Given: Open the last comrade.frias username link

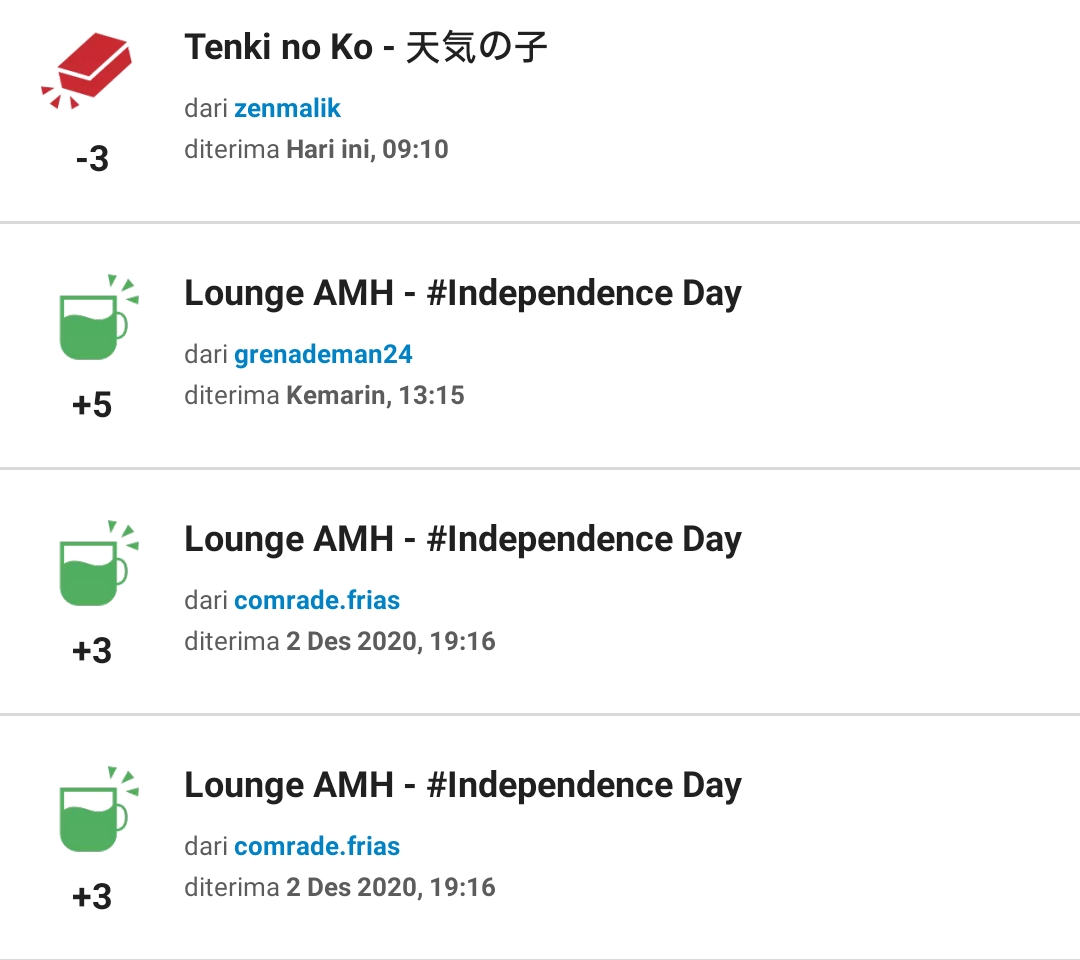Looking at the screenshot, I should click(317, 846).
